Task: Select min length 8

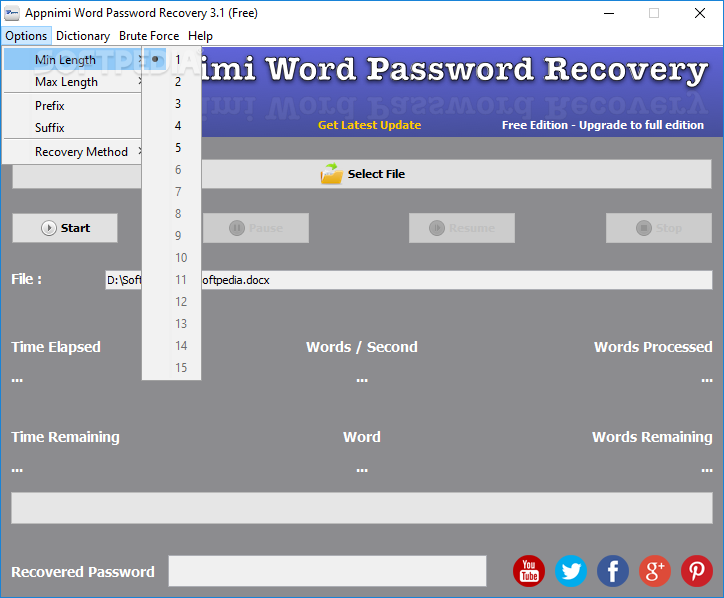Action: [x=171, y=214]
